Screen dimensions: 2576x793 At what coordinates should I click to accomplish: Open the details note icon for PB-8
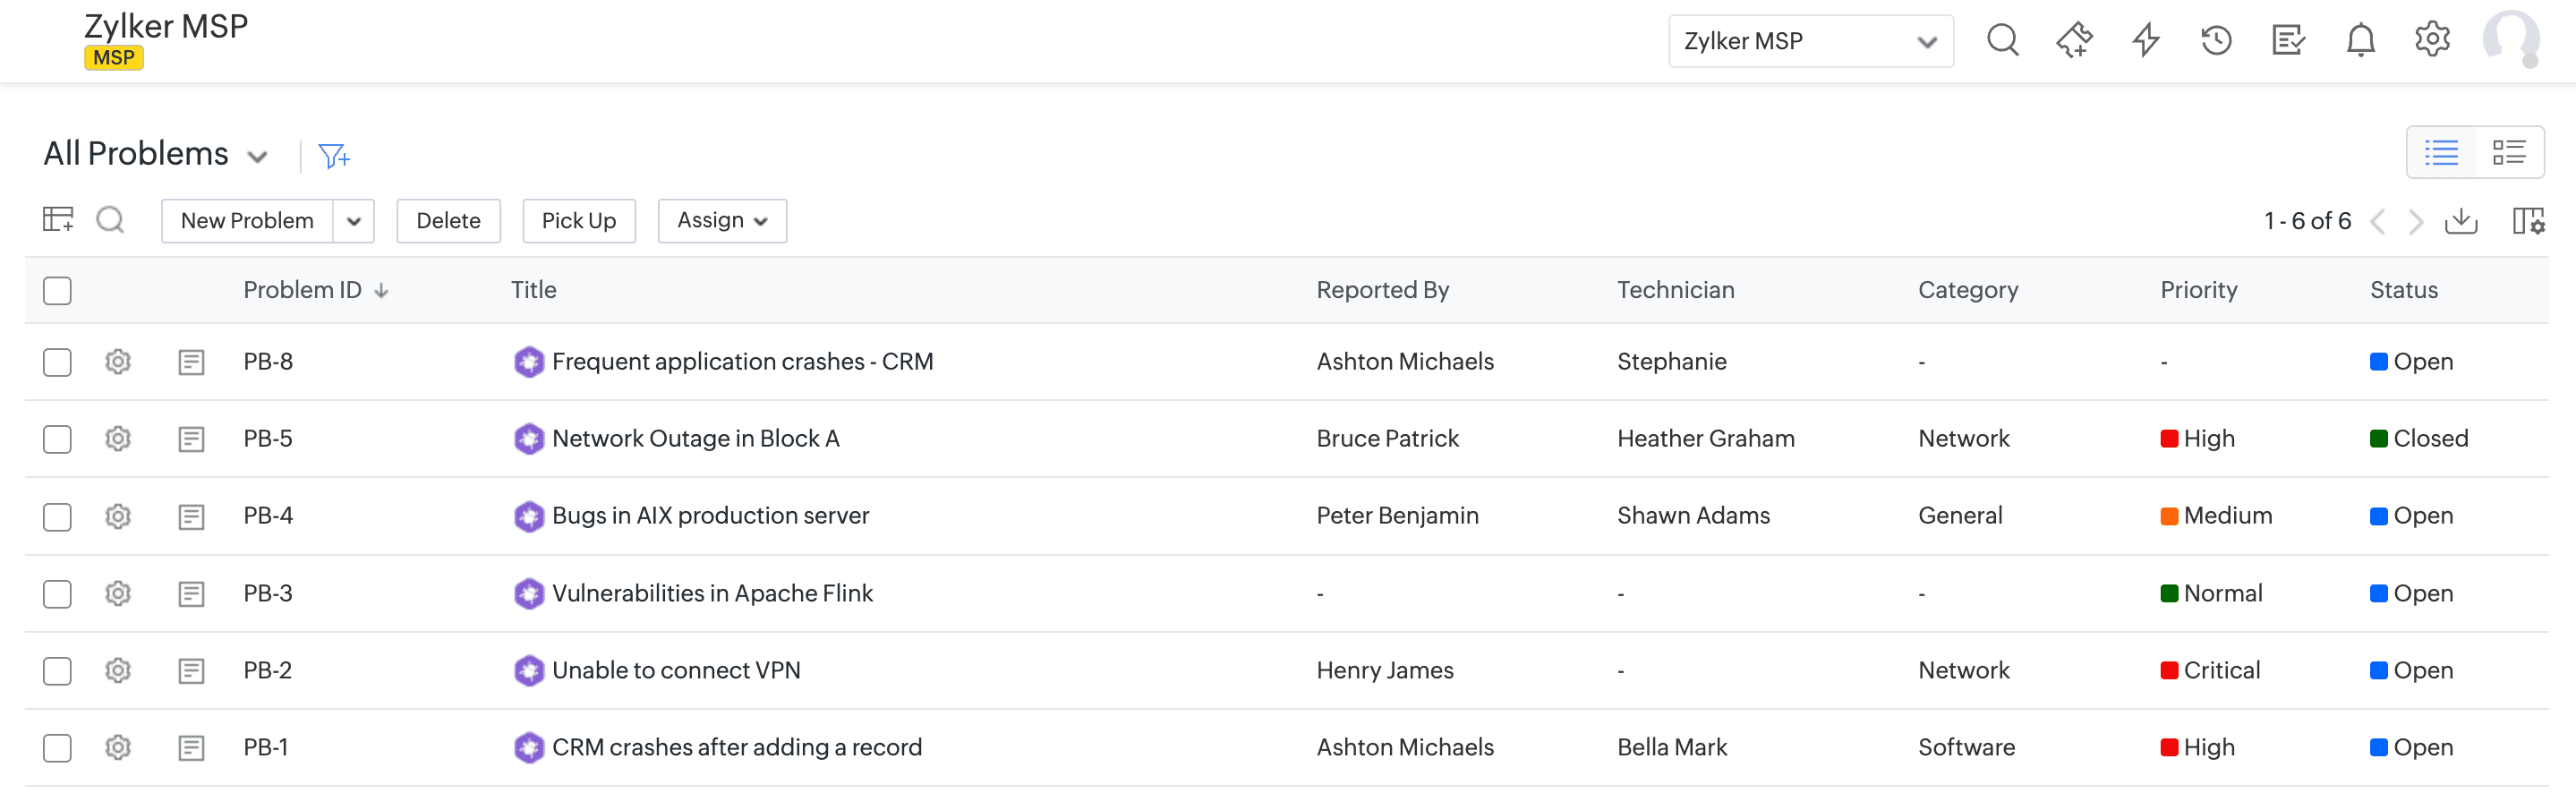click(191, 362)
